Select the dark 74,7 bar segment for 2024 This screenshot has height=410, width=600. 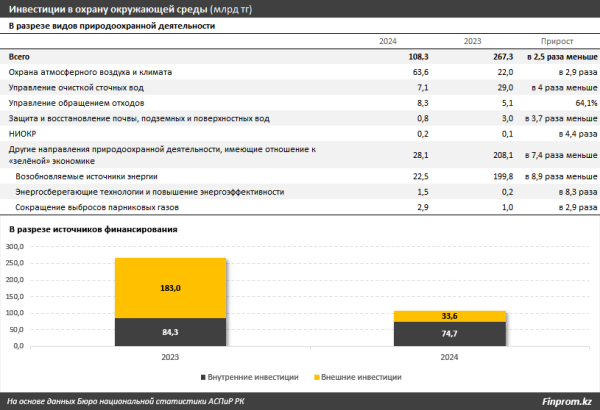tap(449, 334)
